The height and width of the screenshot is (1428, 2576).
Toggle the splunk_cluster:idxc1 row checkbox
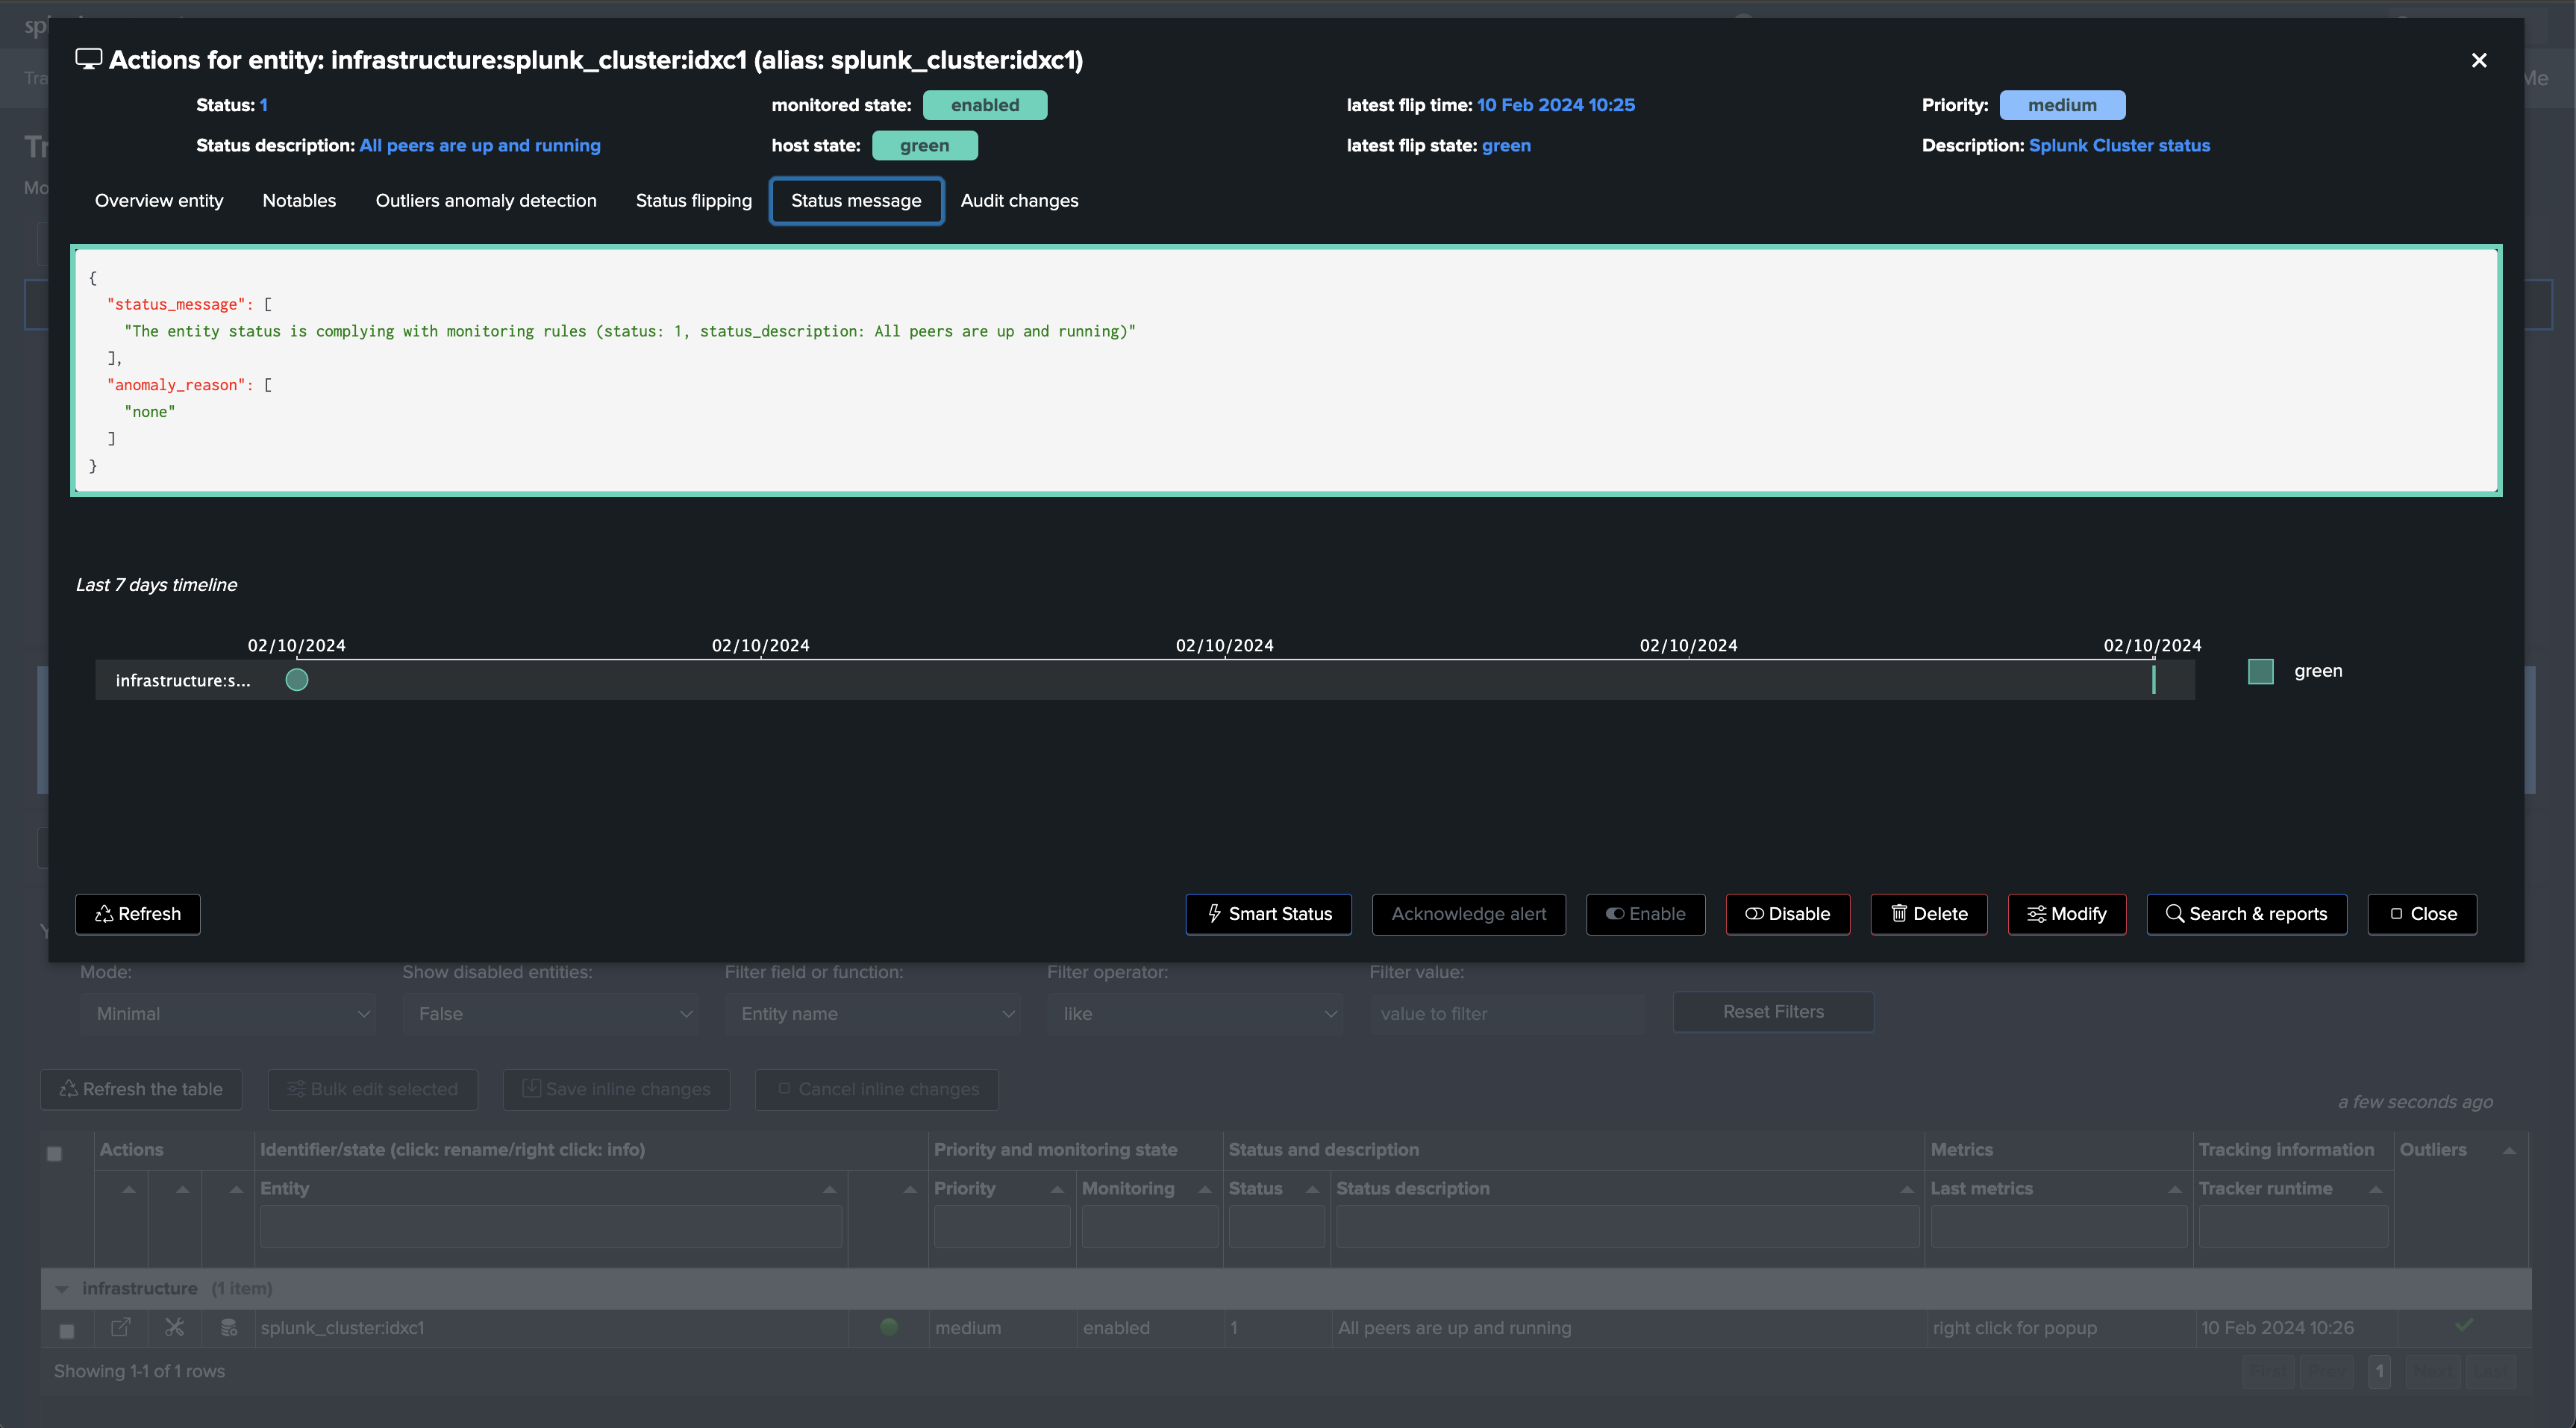tap(67, 1331)
